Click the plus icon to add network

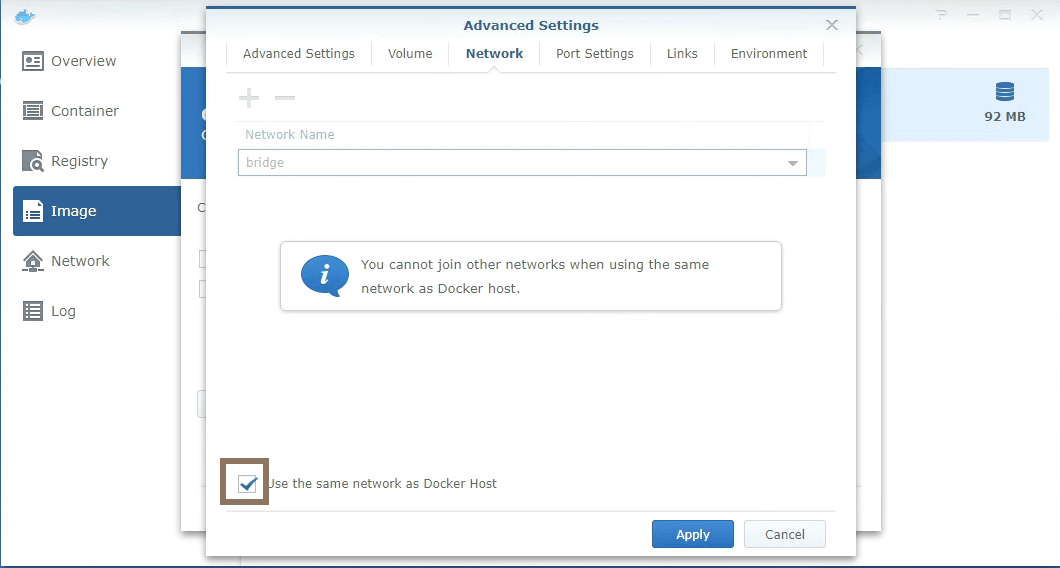click(x=249, y=98)
